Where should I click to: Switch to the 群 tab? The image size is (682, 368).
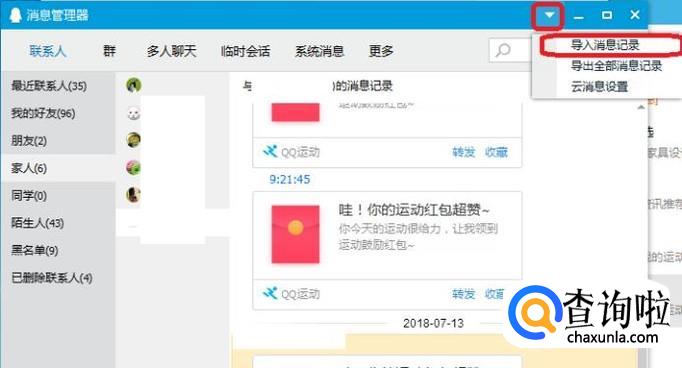coord(110,51)
